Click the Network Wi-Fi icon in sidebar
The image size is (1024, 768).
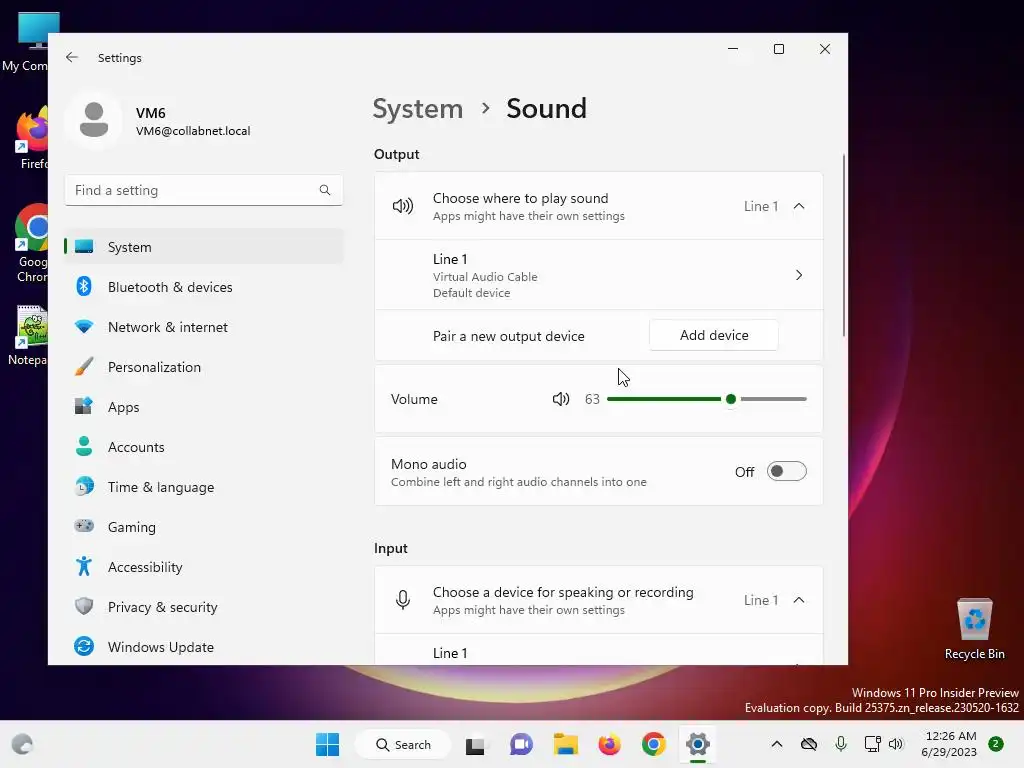(x=84, y=327)
